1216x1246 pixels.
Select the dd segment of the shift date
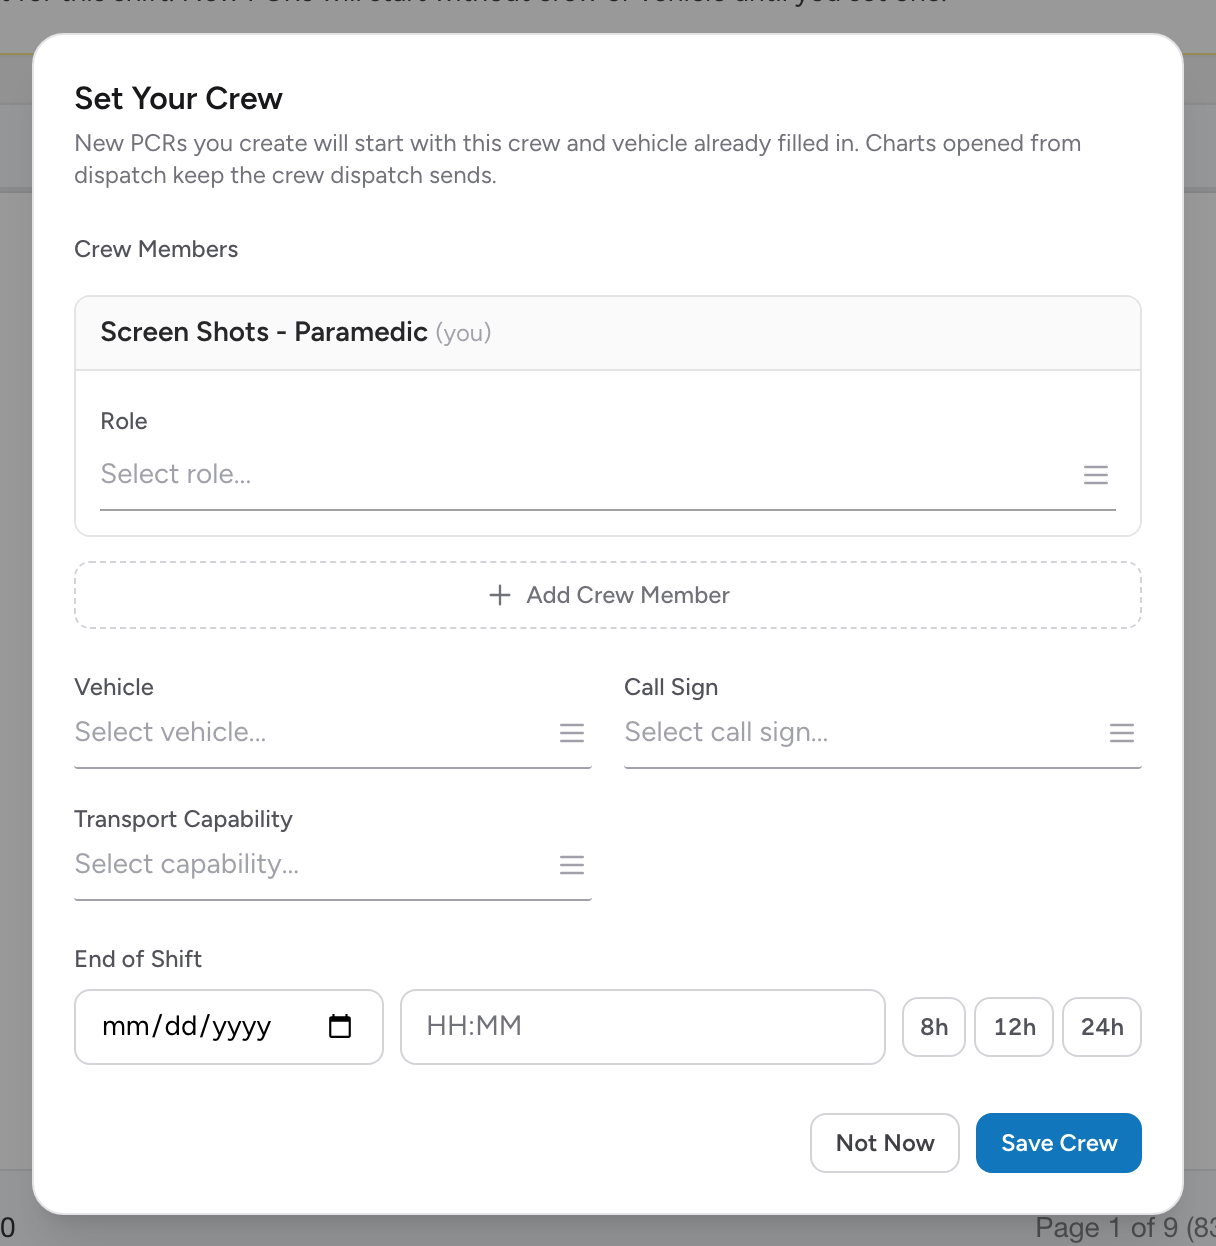tap(181, 1027)
